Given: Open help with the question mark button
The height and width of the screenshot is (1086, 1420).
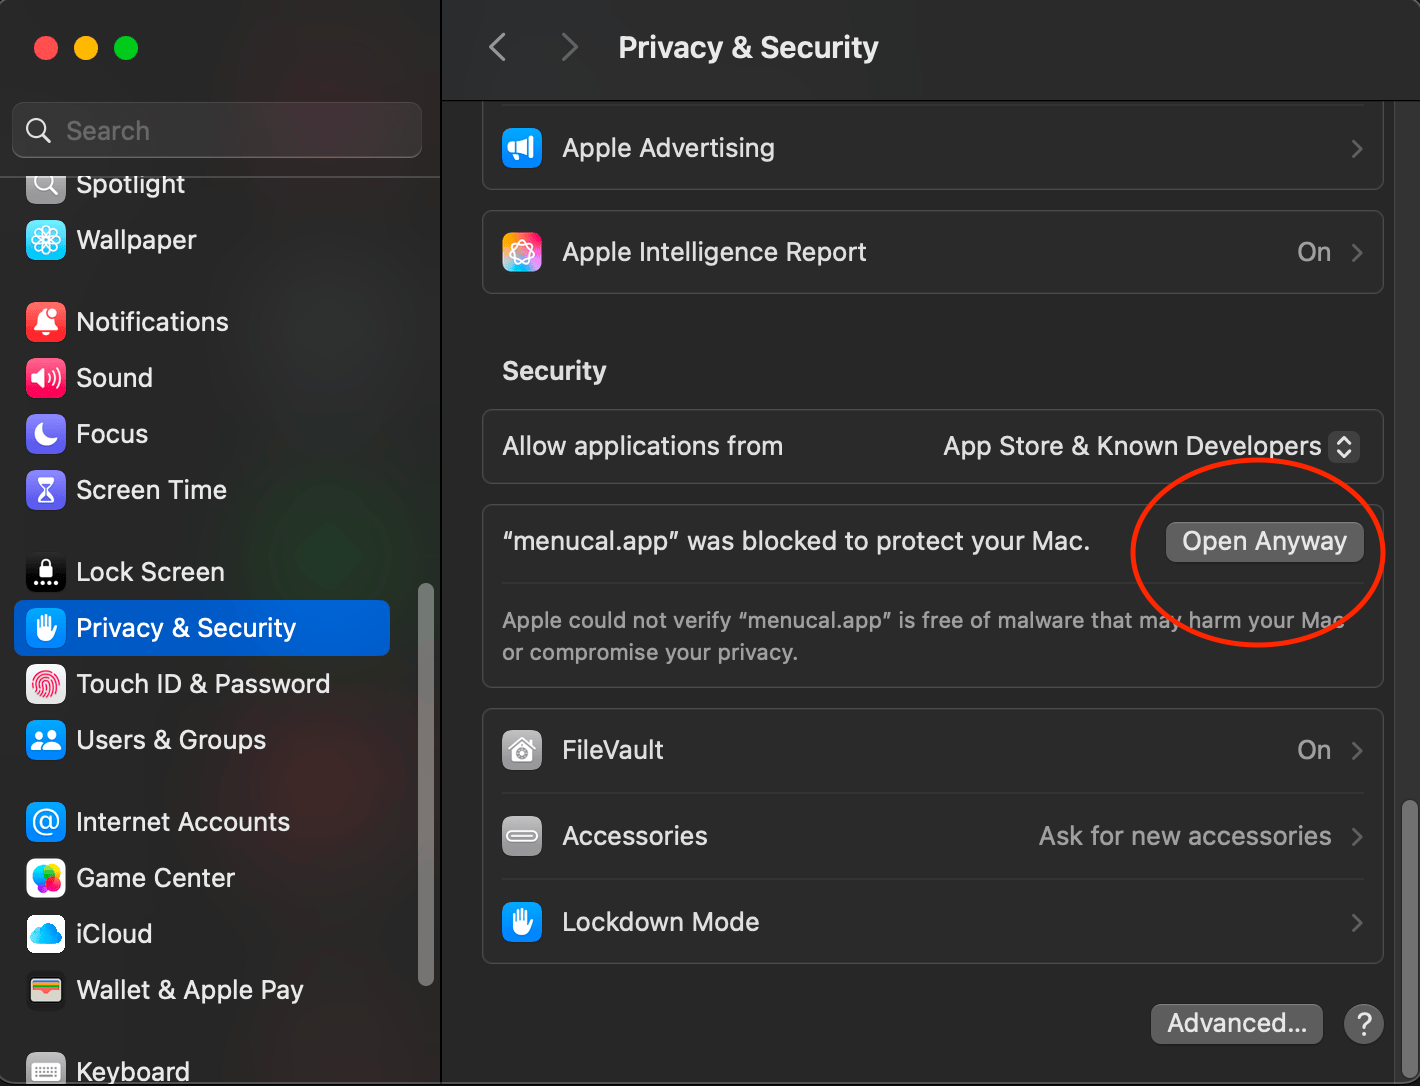Looking at the screenshot, I should 1364,1023.
